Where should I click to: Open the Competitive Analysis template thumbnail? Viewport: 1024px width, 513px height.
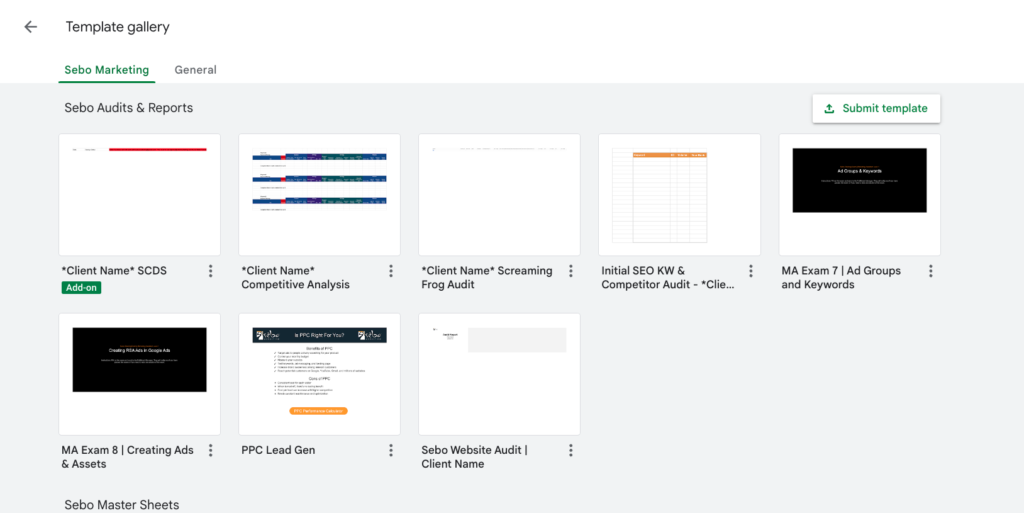(320, 195)
